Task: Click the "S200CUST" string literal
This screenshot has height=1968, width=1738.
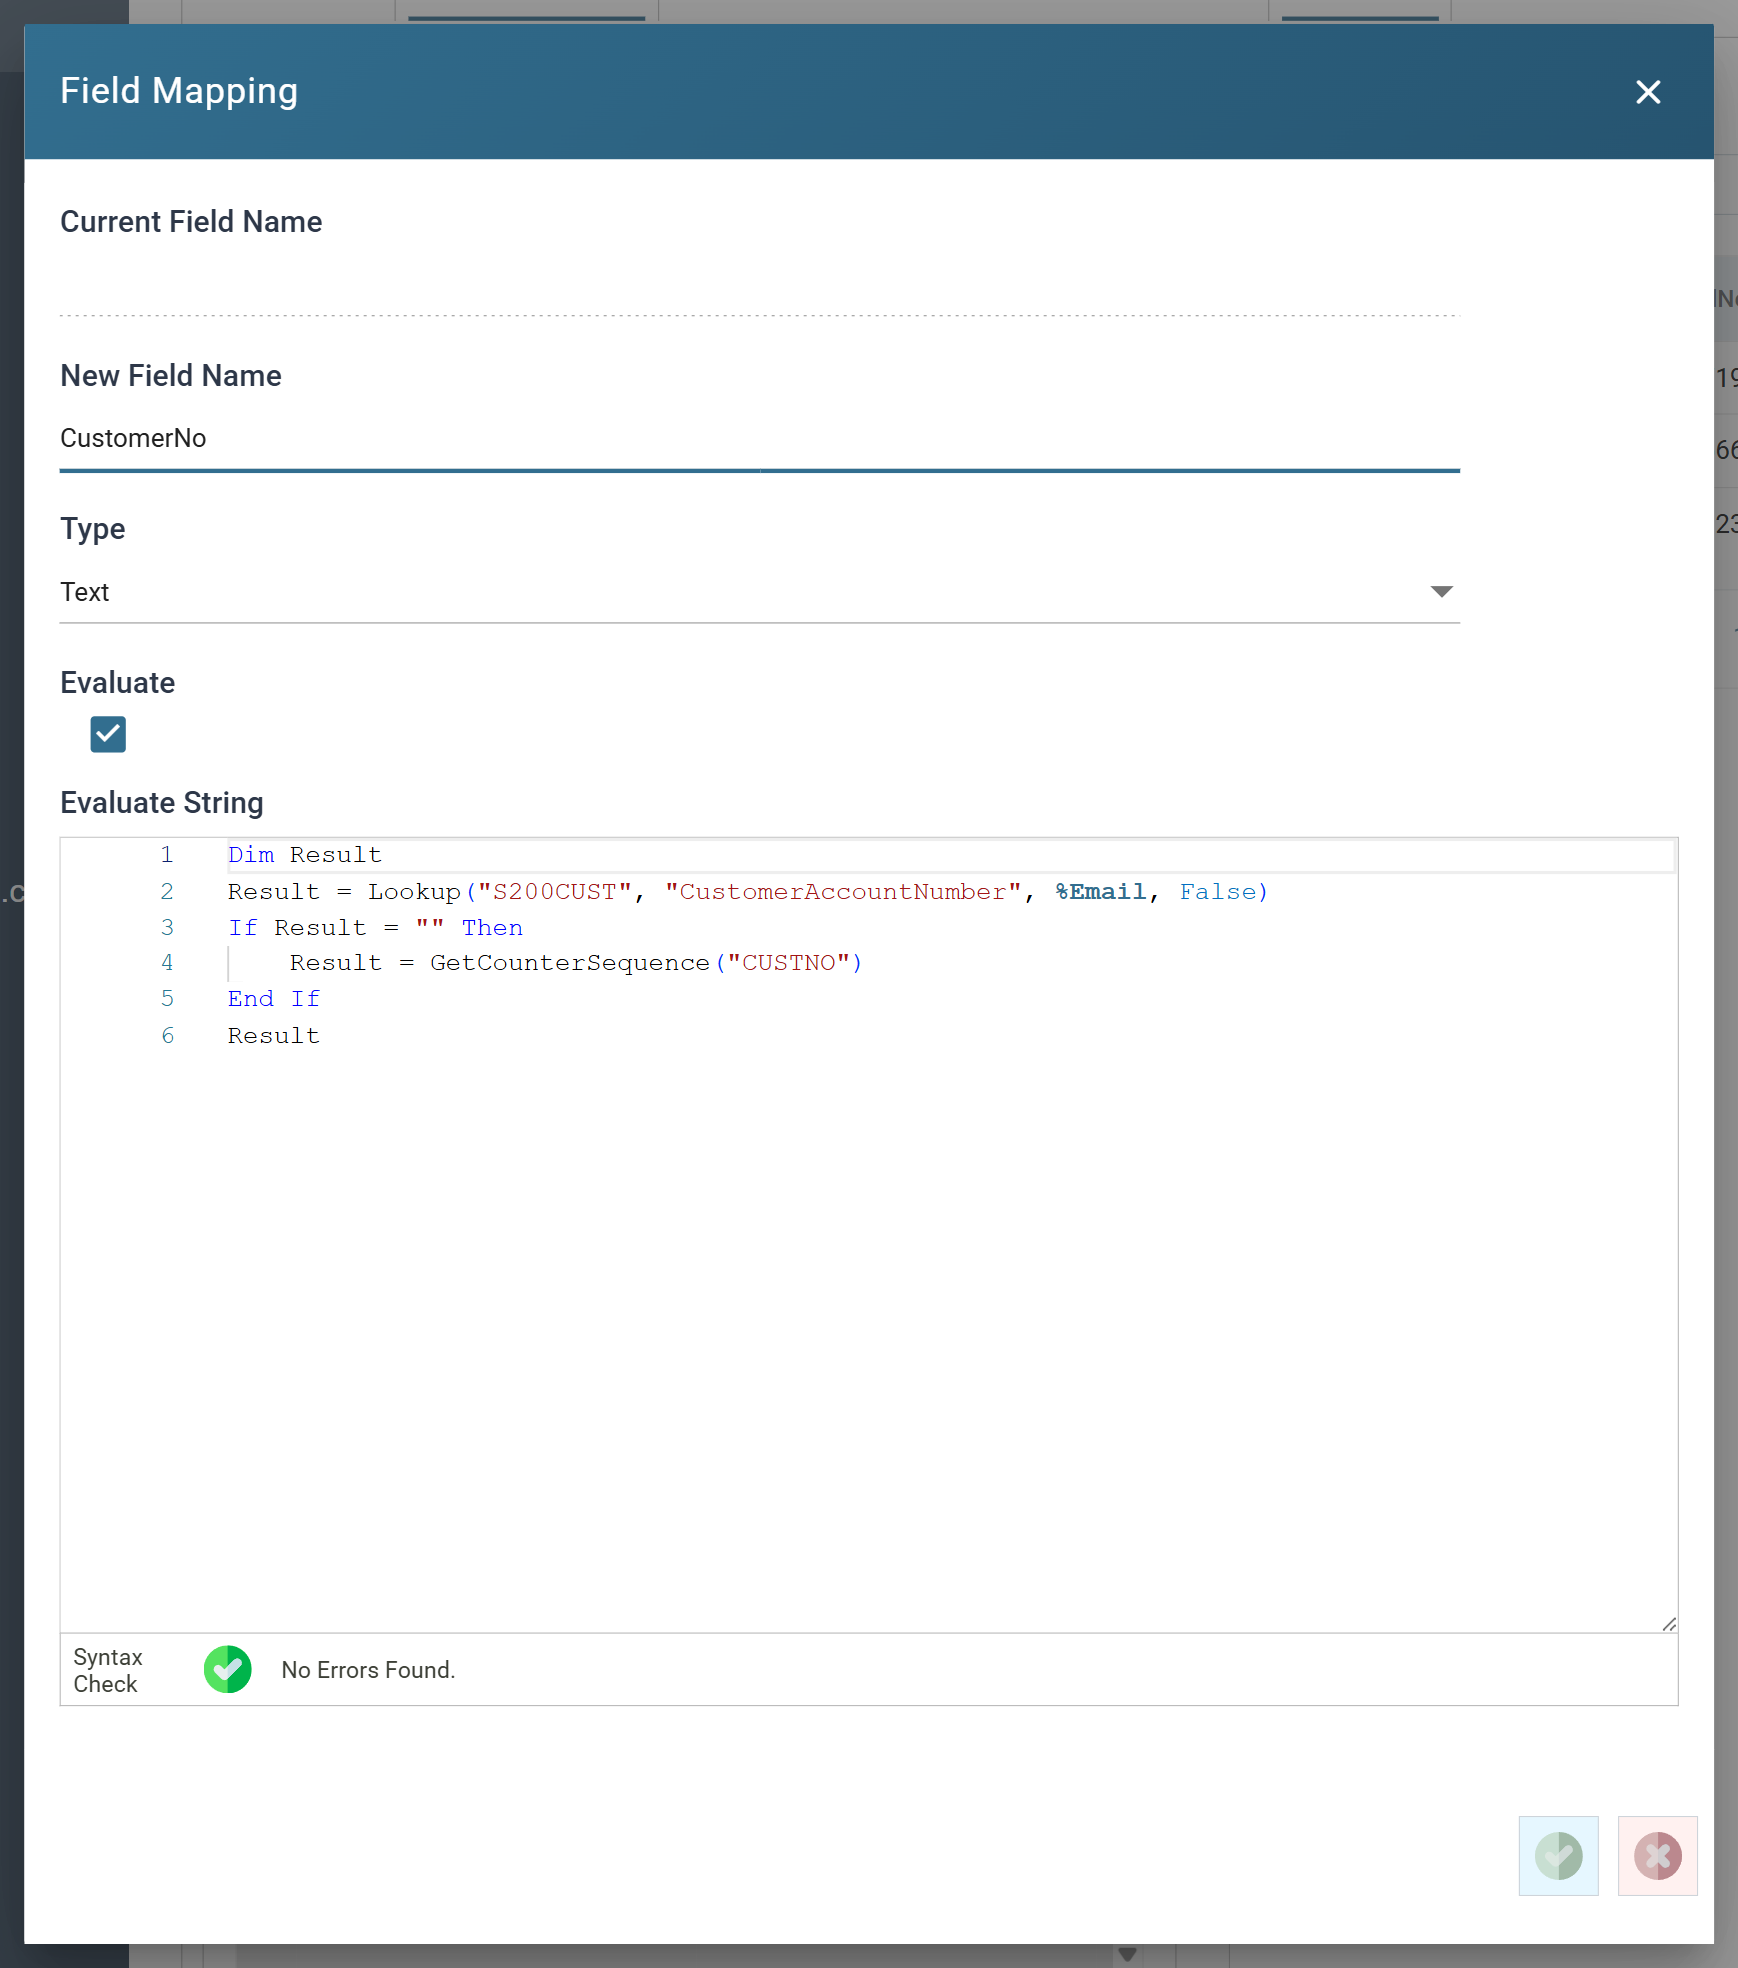Action: [x=555, y=892]
